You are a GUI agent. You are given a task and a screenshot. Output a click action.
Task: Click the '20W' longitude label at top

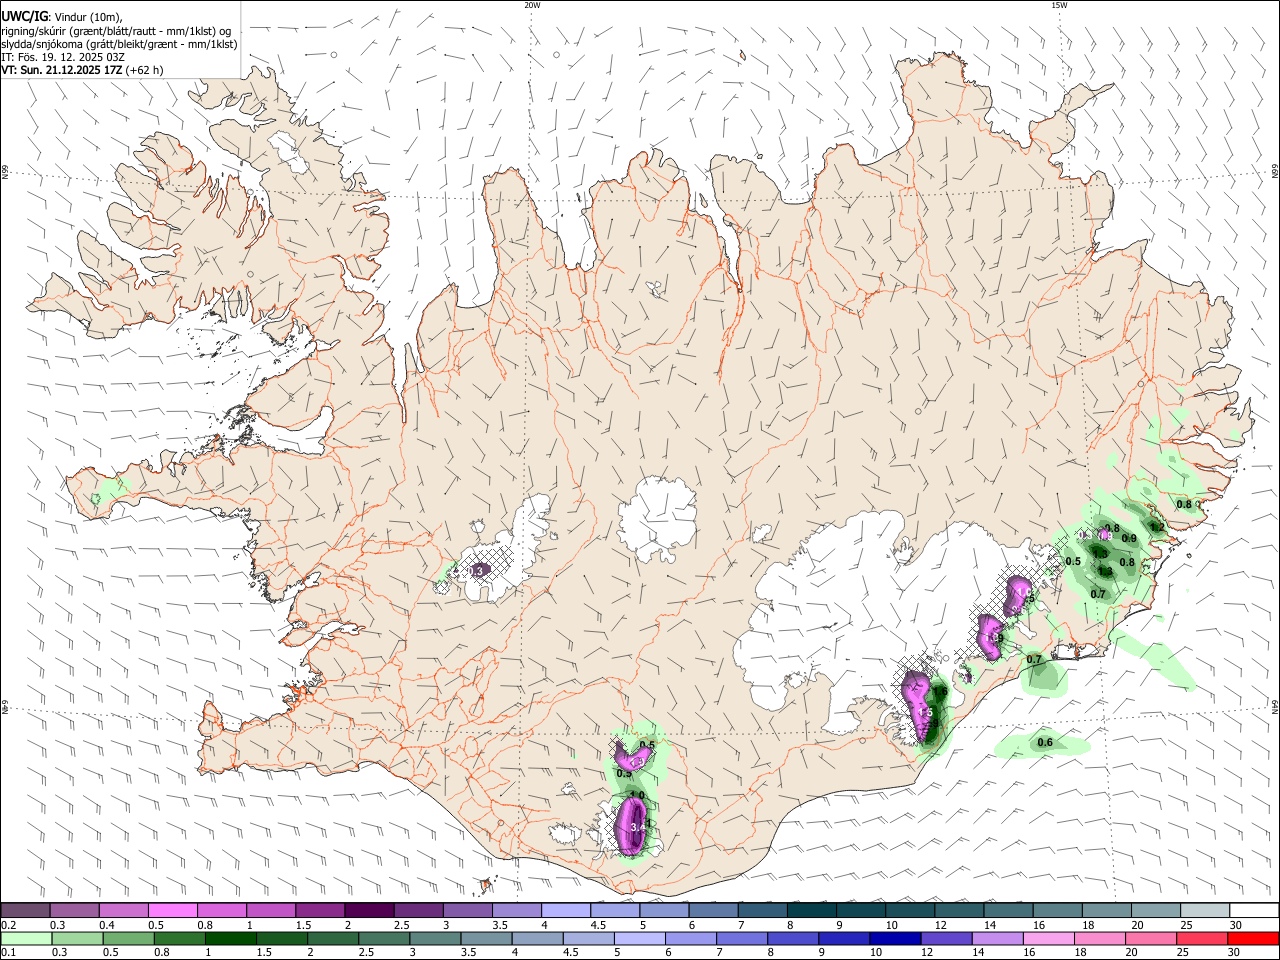click(x=532, y=5)
